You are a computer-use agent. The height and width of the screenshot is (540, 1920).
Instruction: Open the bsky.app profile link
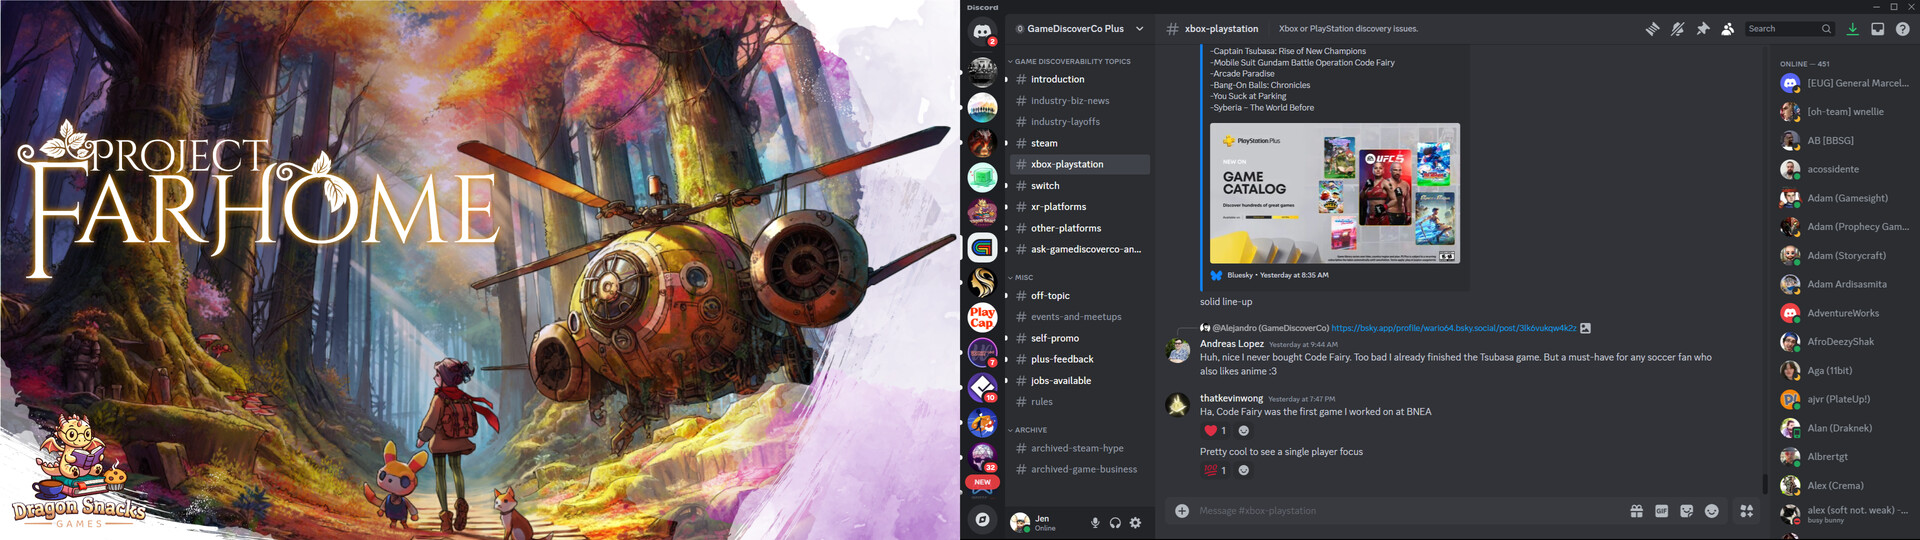(x=1453, y=328)
